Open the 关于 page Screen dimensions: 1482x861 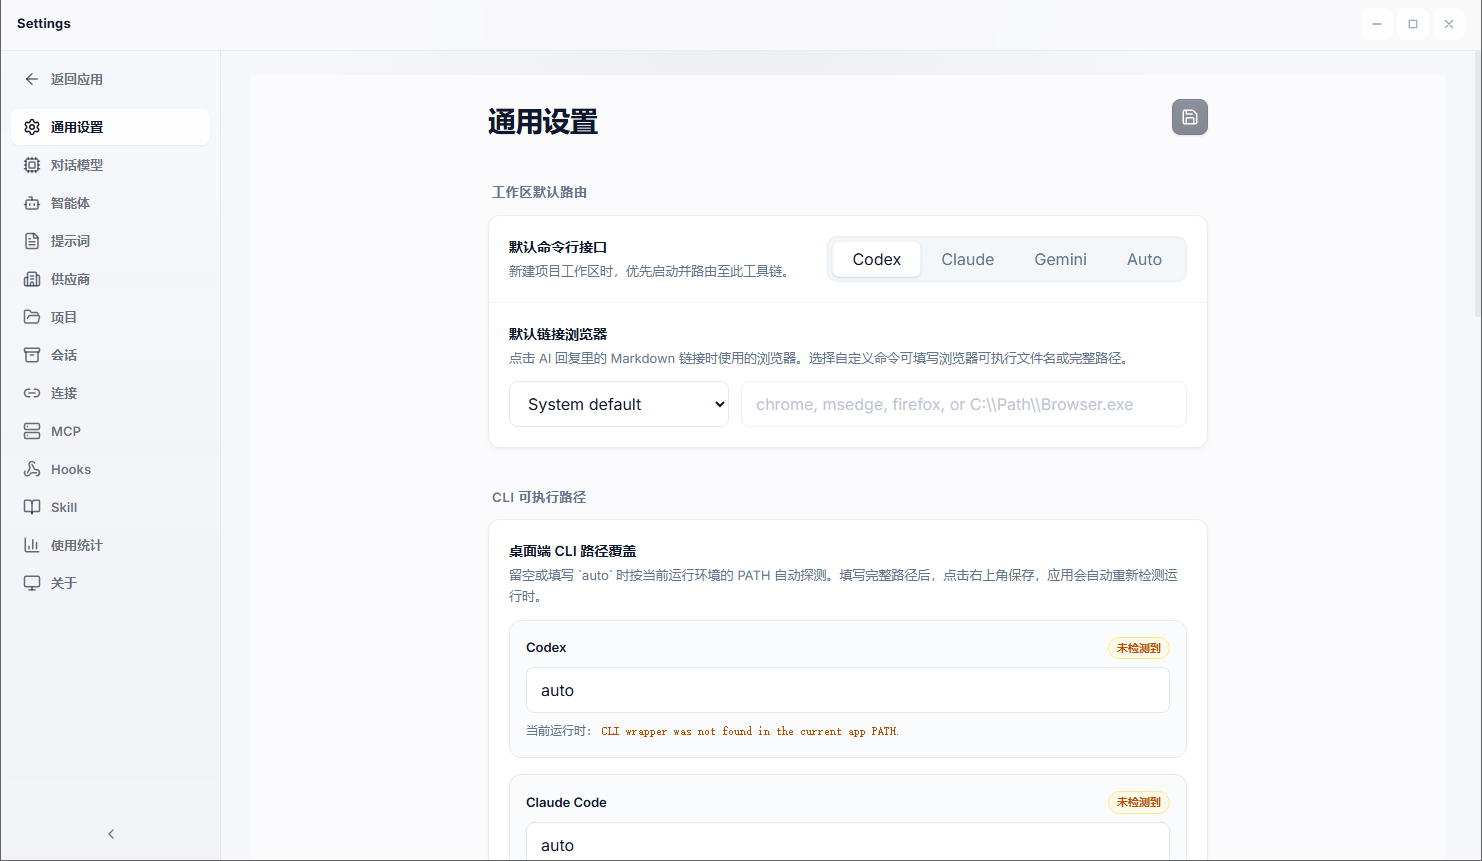(110, 583)
